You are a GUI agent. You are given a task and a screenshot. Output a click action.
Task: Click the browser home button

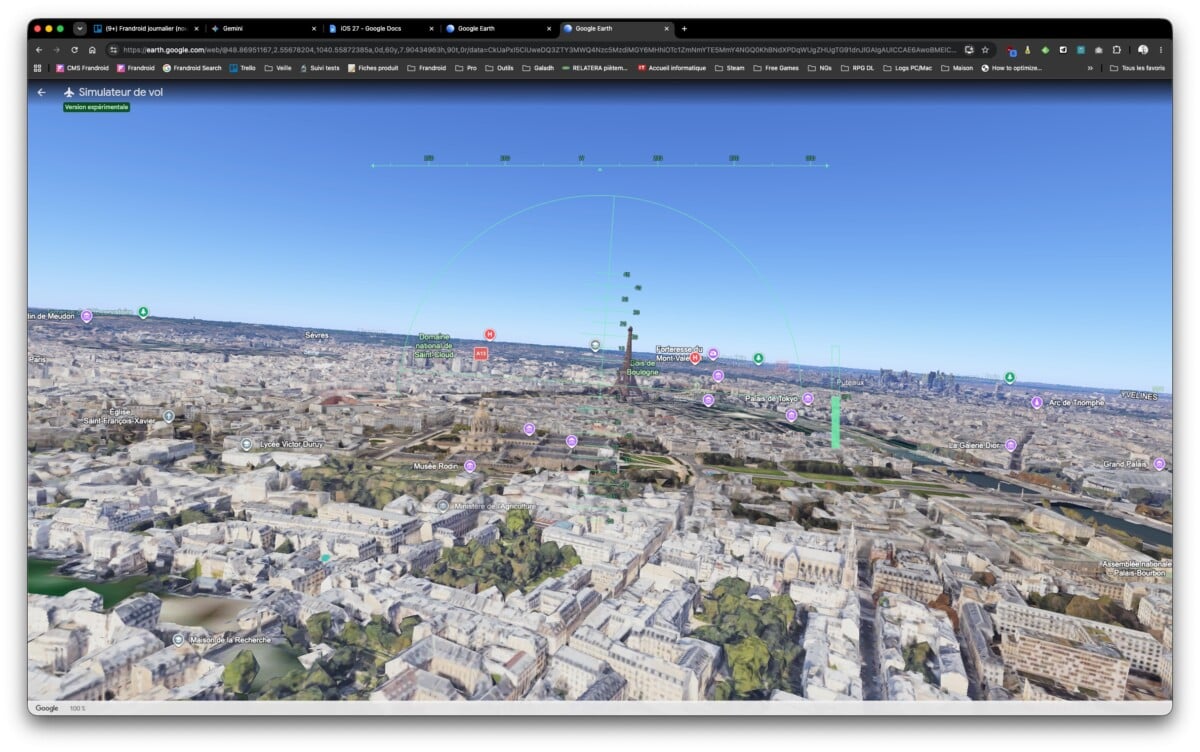[x=92, y=49]
